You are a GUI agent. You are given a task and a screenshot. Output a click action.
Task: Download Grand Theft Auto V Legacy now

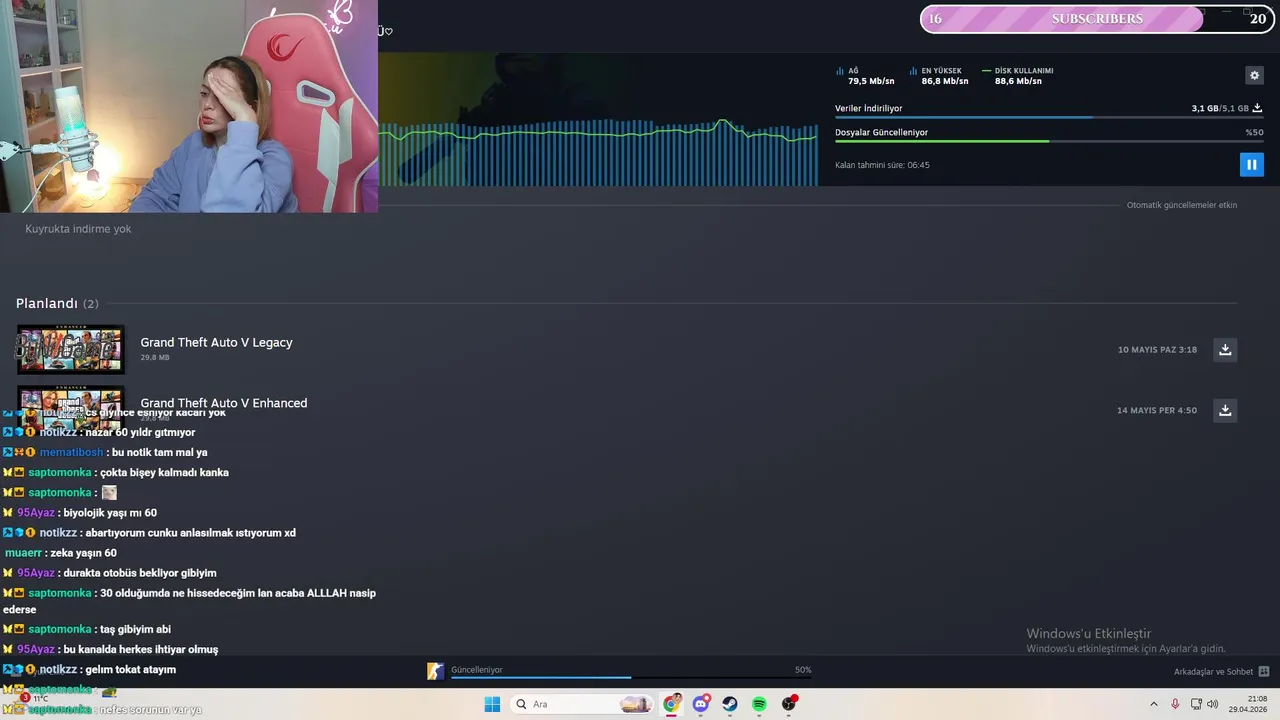click(x=1225, y=349)
